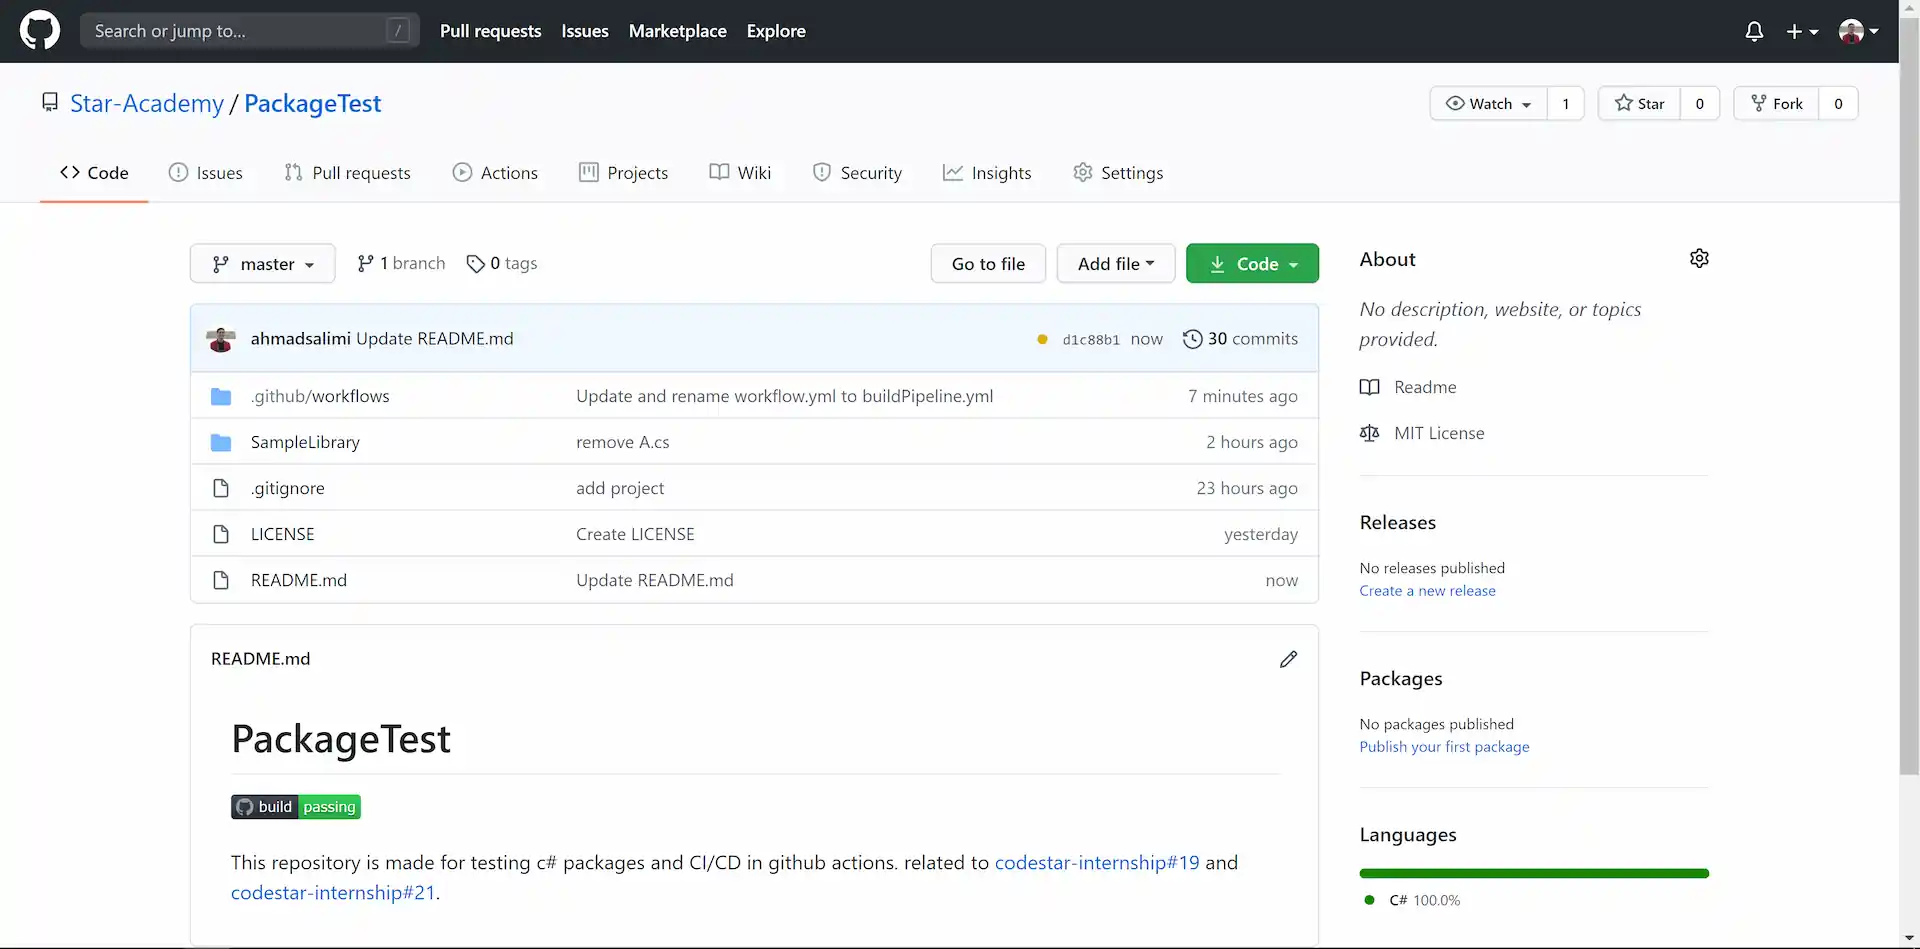This screenshot has height=949, width=1920.
Task: Open C# 100.0% language link
Action: [x=1412, y=900]
